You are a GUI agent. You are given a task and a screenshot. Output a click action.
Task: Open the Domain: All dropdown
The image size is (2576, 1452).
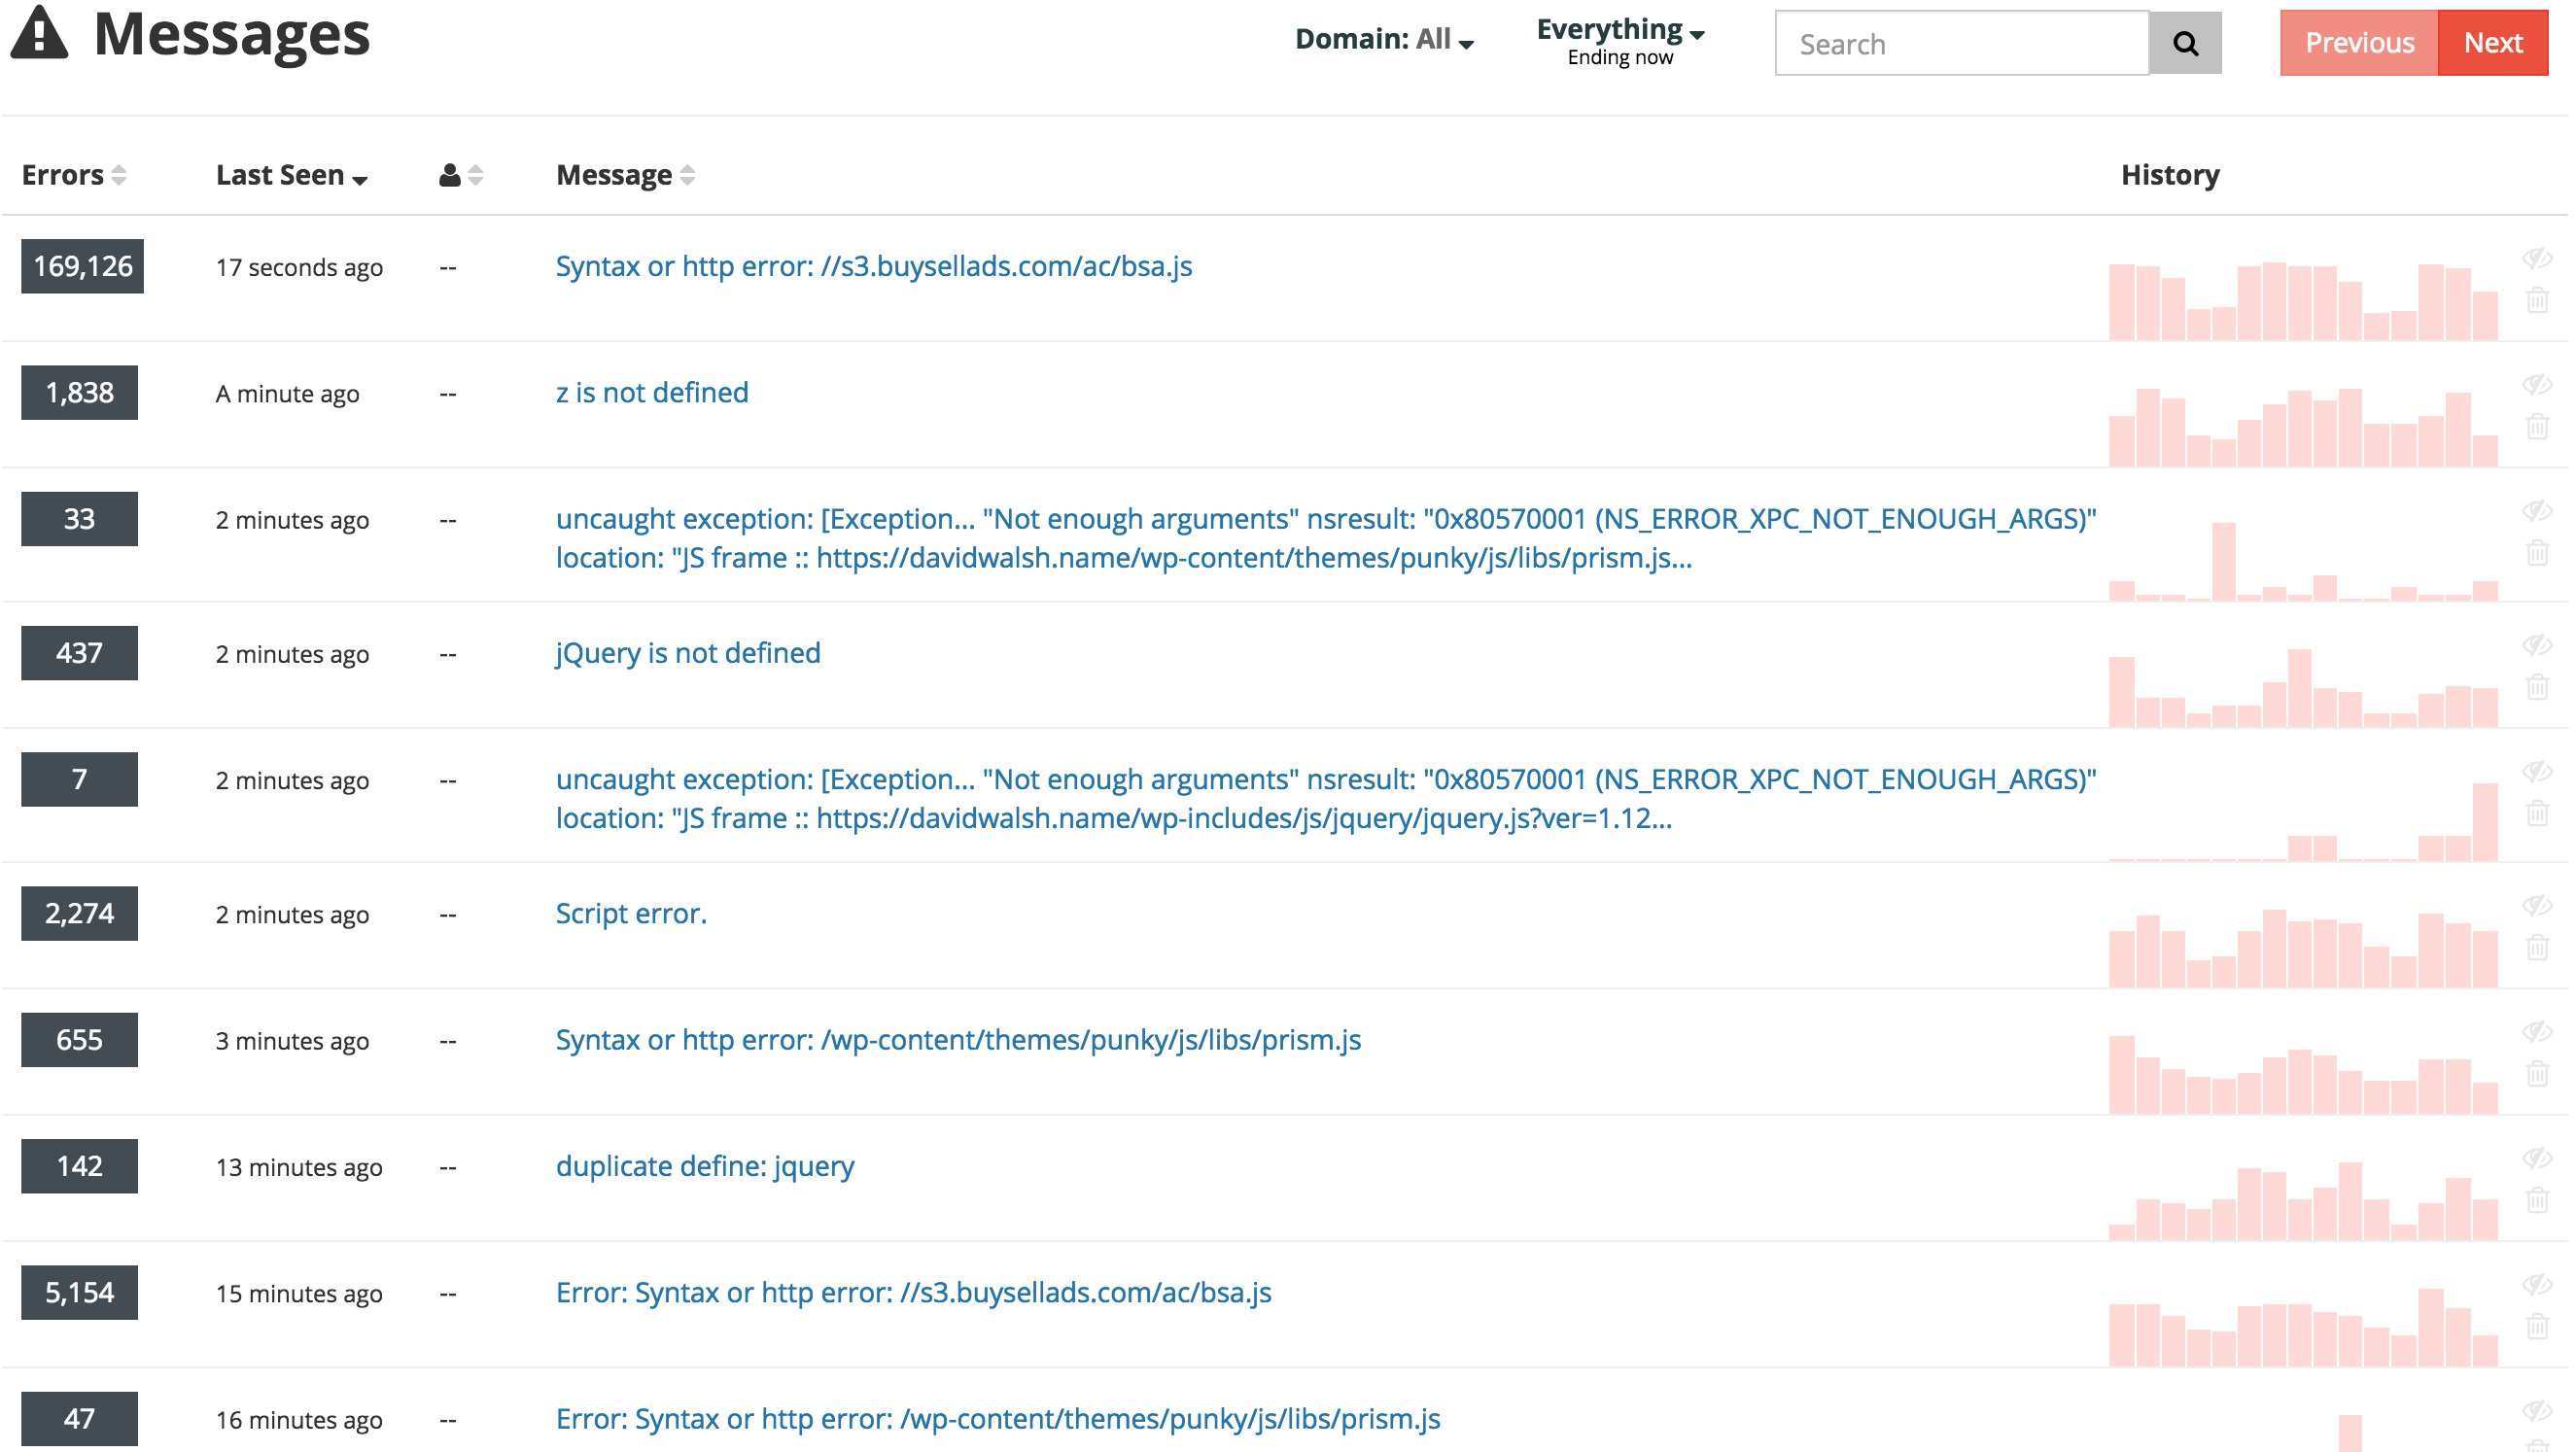coord(1384,39)
